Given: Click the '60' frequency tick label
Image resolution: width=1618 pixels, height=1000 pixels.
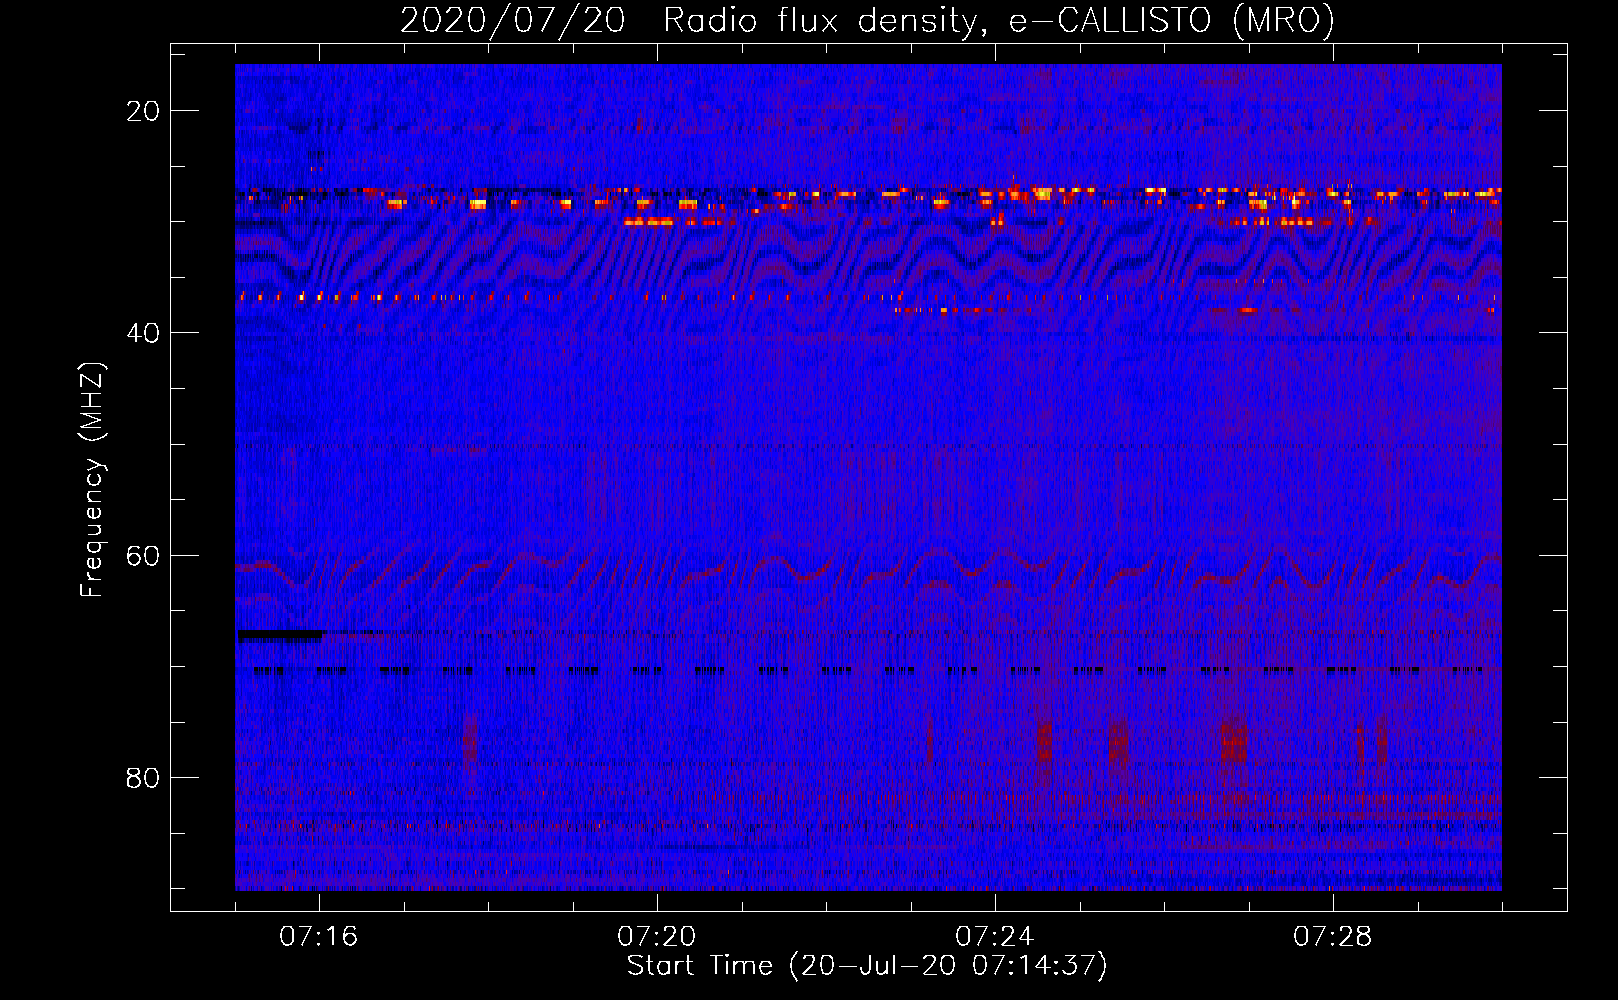Looking at the screenshot, I should pyautogui.click(x=143, y=555).
